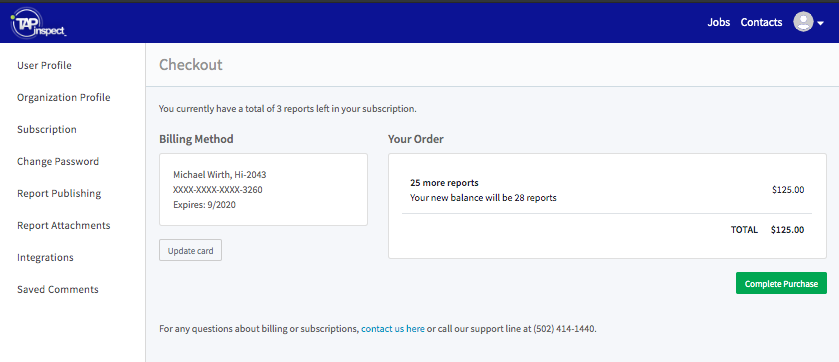Click '25 more reports' order item

coord(444,183)
